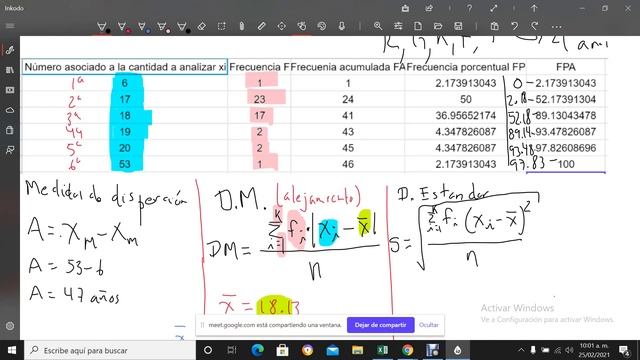Select the first black pen tool

102,27
